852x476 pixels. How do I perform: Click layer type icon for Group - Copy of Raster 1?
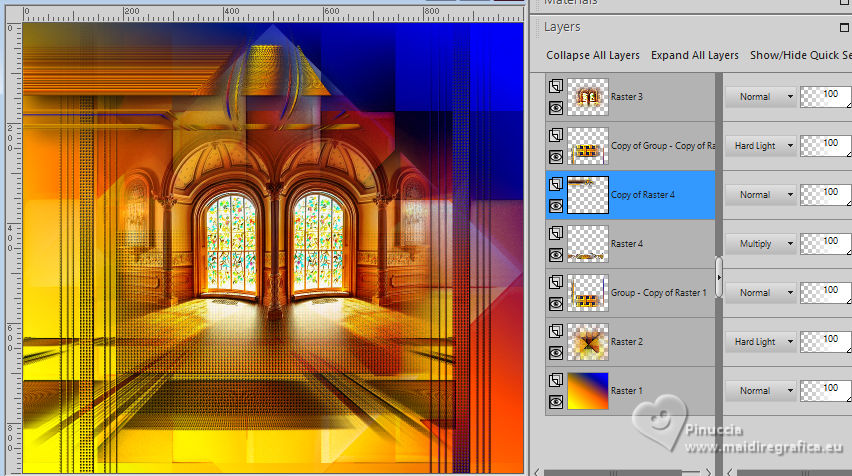coord(555,282)
